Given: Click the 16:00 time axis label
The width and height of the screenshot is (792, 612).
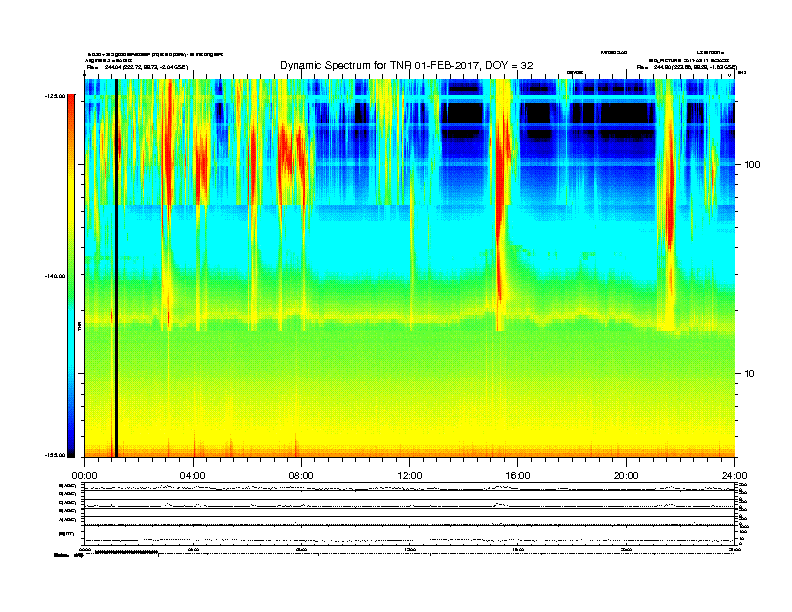Looking at the screenshot, I should [x=518, y=476].
